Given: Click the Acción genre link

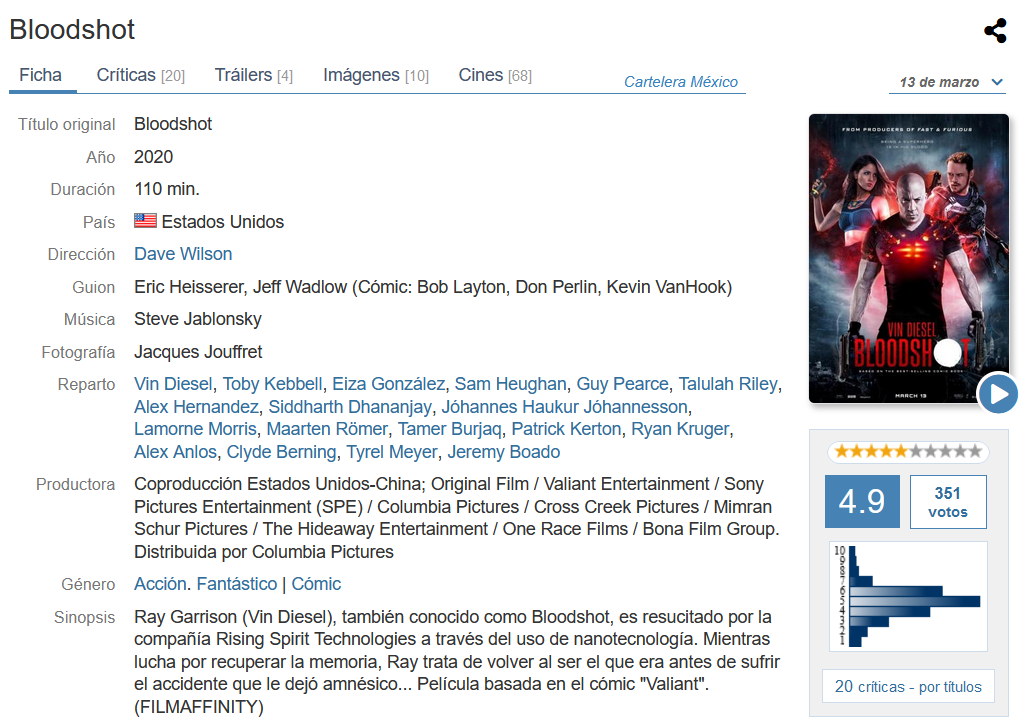Looking at the screenshot, I should (x=161, y=584).
